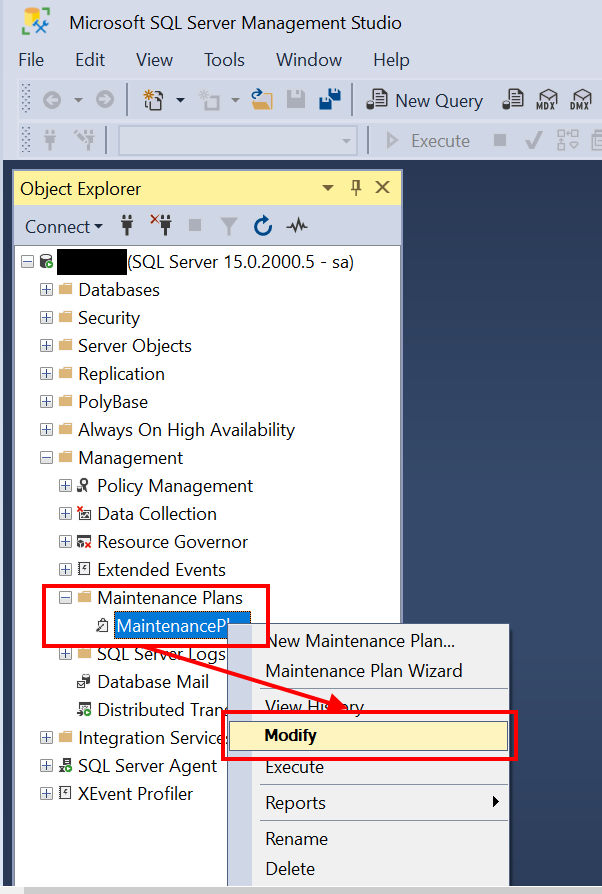Click the Open File folder icon
Viewport: 602px width, 894px height.
pos(262,99)
